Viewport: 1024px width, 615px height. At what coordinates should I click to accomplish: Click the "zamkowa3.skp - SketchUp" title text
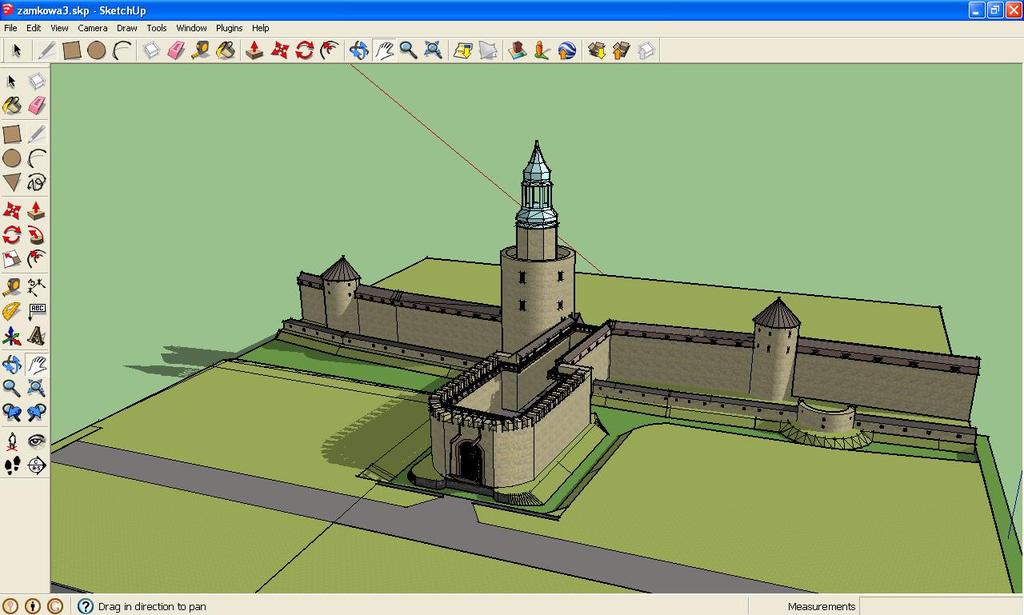(82, 10)
